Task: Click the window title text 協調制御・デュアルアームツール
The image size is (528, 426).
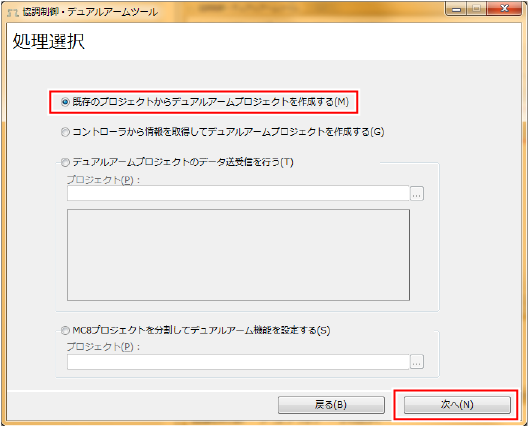Action: 90,12
